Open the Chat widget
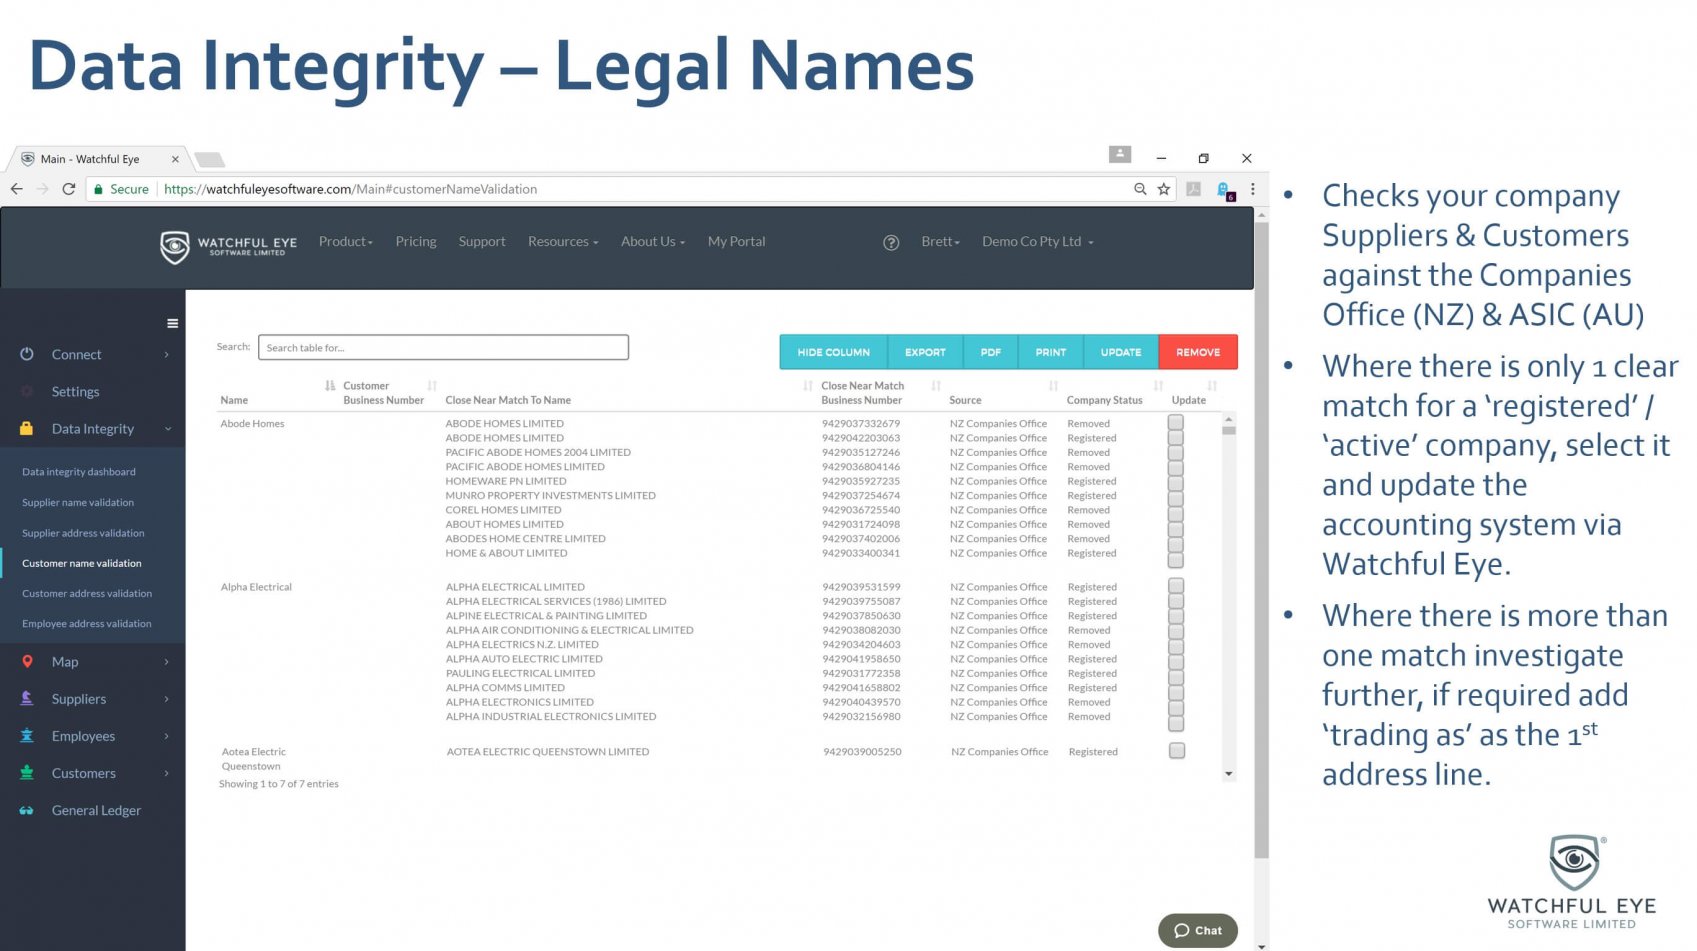The height and width of the screenshot is (951, 1697). (x=1198, y=930)
